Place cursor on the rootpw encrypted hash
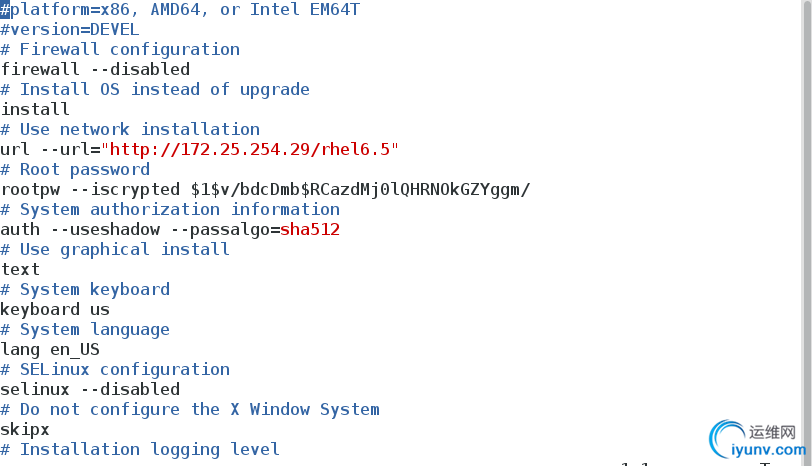The width and height of the screenshot is (812, 466). pyautogui.click(x=360, y=190)
